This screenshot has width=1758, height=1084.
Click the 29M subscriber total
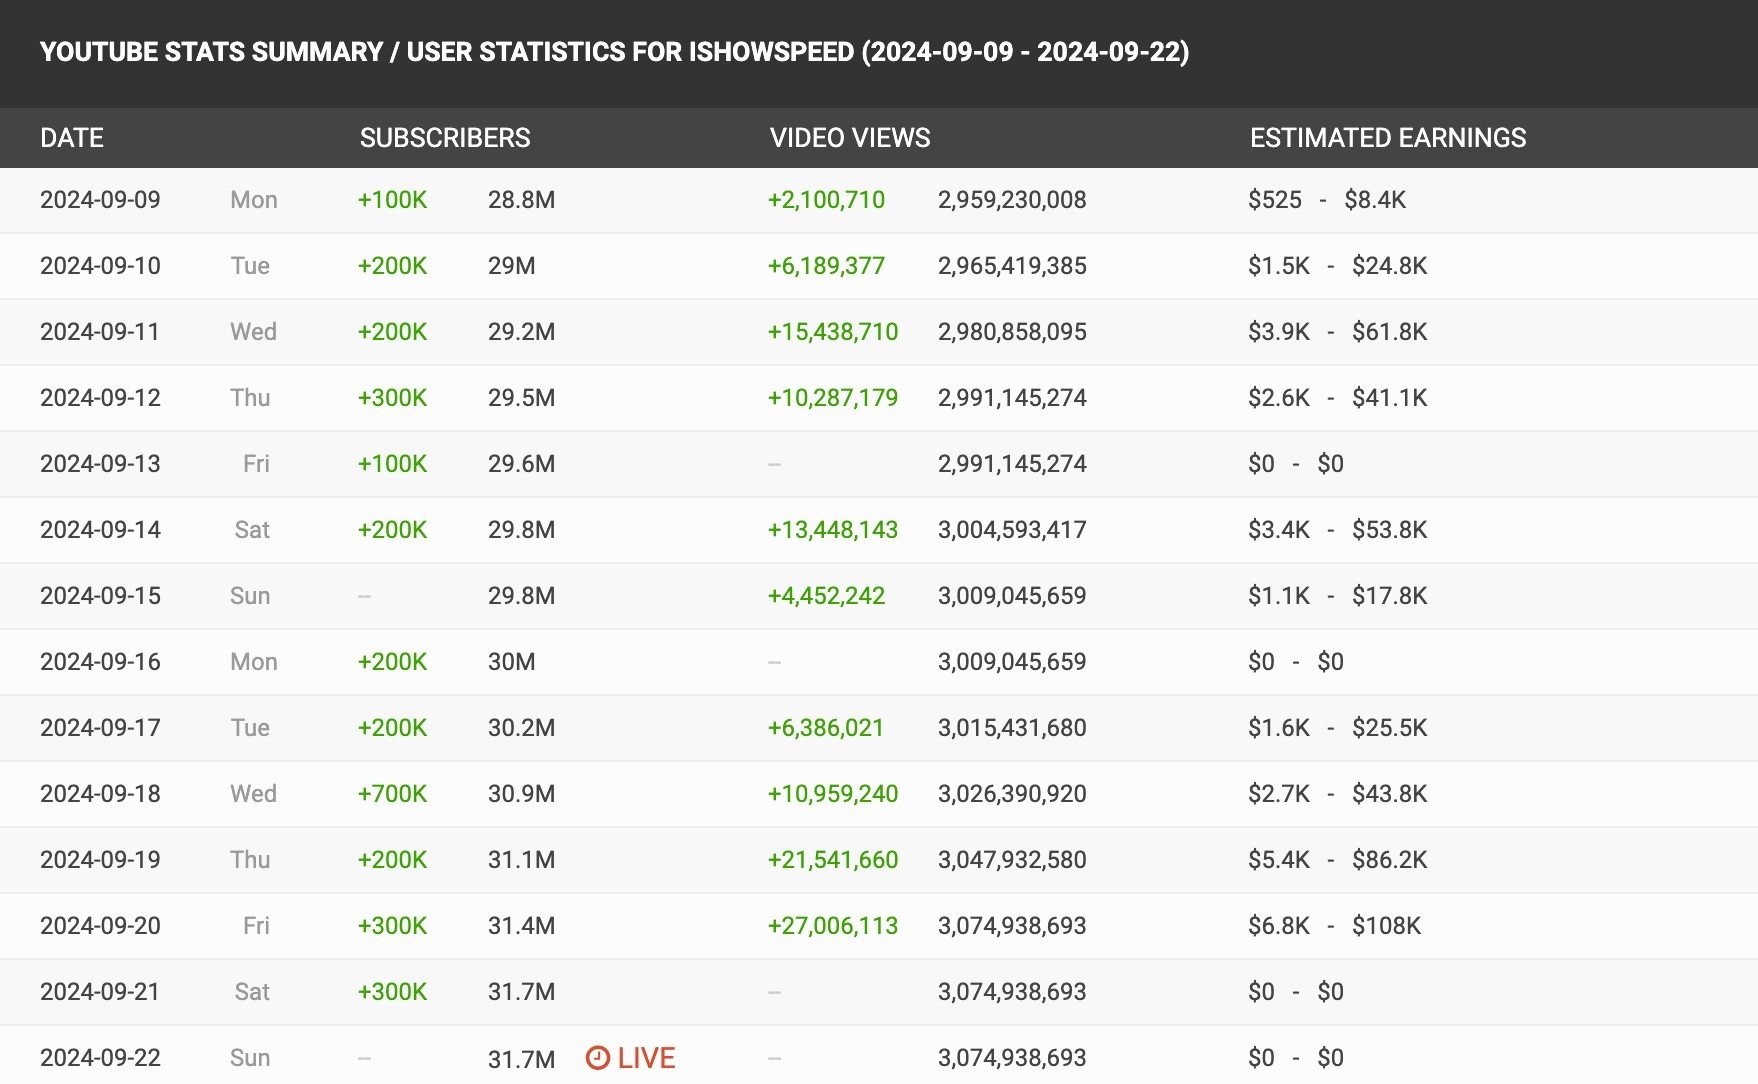(511, 266)
